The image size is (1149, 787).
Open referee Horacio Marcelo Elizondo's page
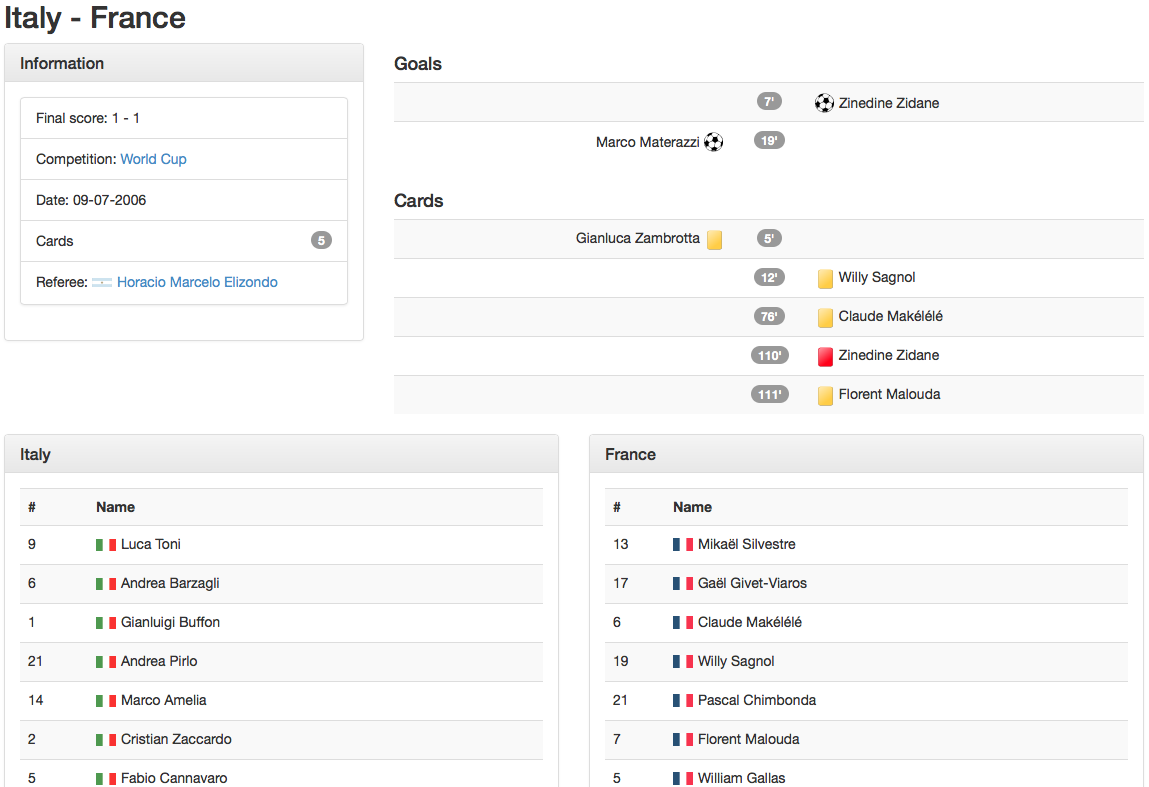pos(197,282)
